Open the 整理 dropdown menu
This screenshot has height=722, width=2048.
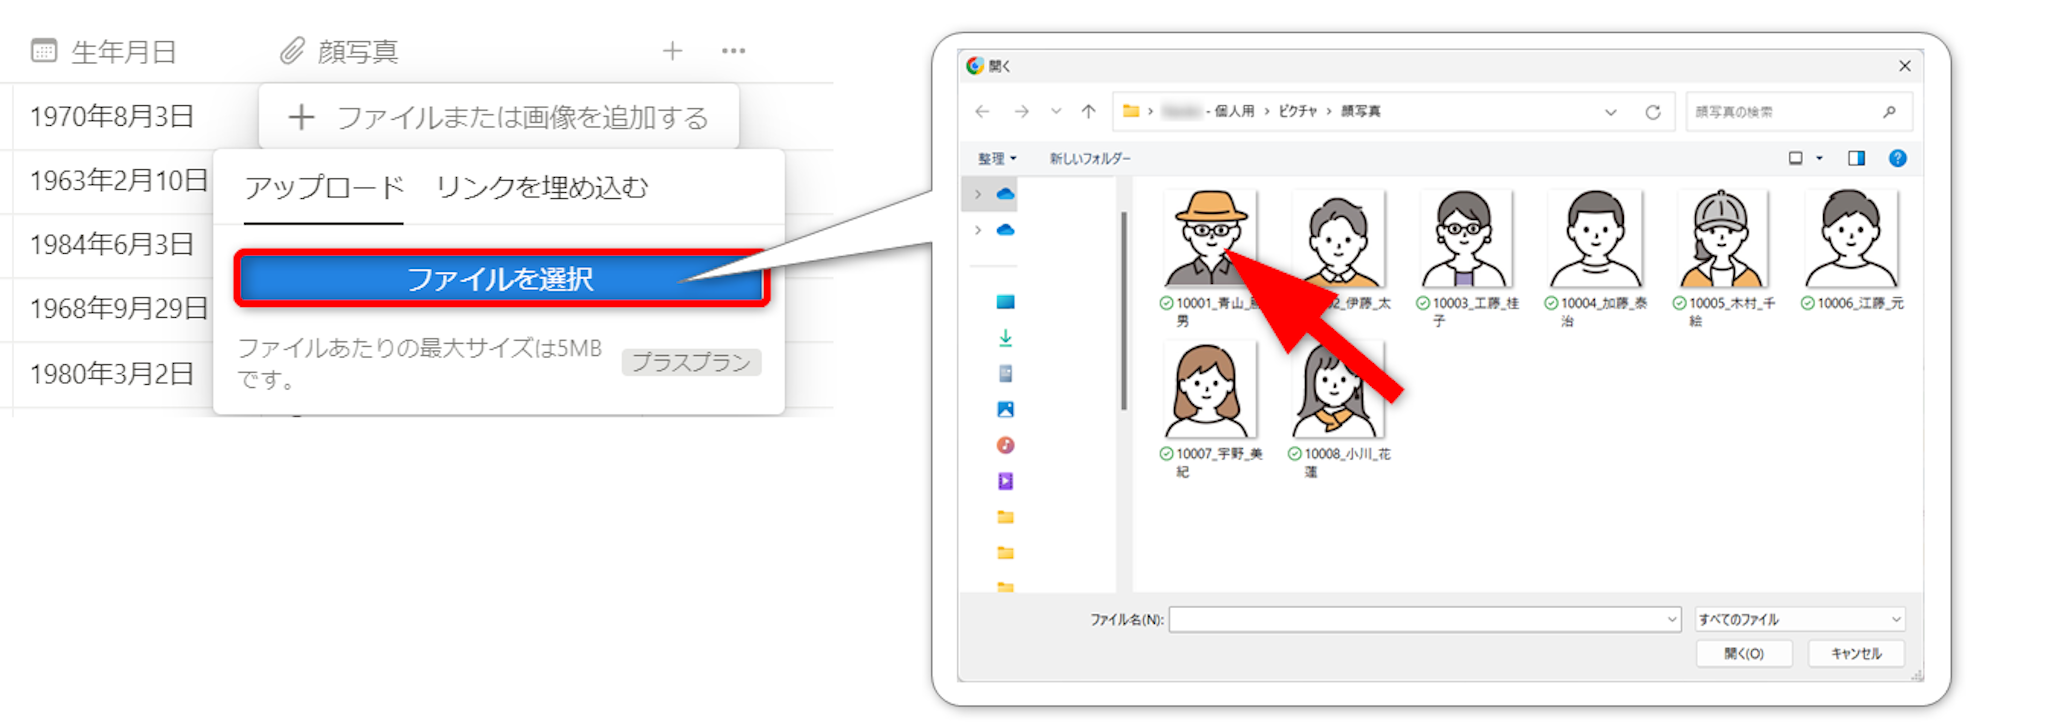pyautogui.click(x=997, y=158)
